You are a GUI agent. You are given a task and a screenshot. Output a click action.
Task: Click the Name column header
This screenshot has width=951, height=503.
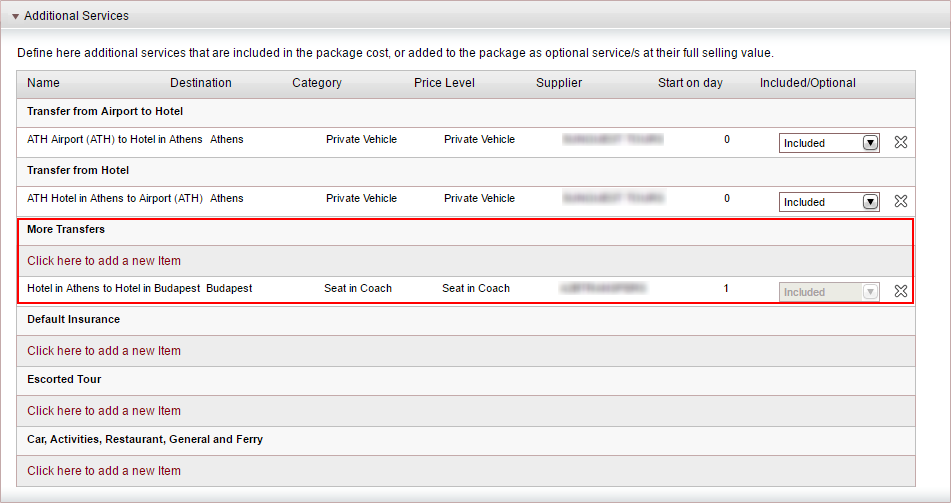point(43,83)
